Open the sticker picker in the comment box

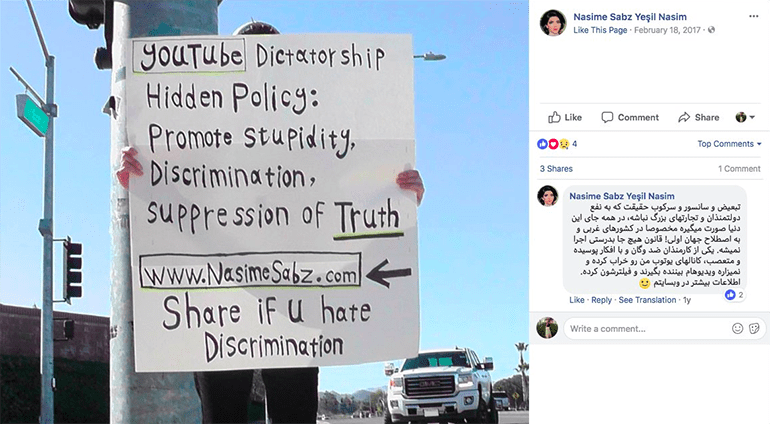click(x=754, y=329)
